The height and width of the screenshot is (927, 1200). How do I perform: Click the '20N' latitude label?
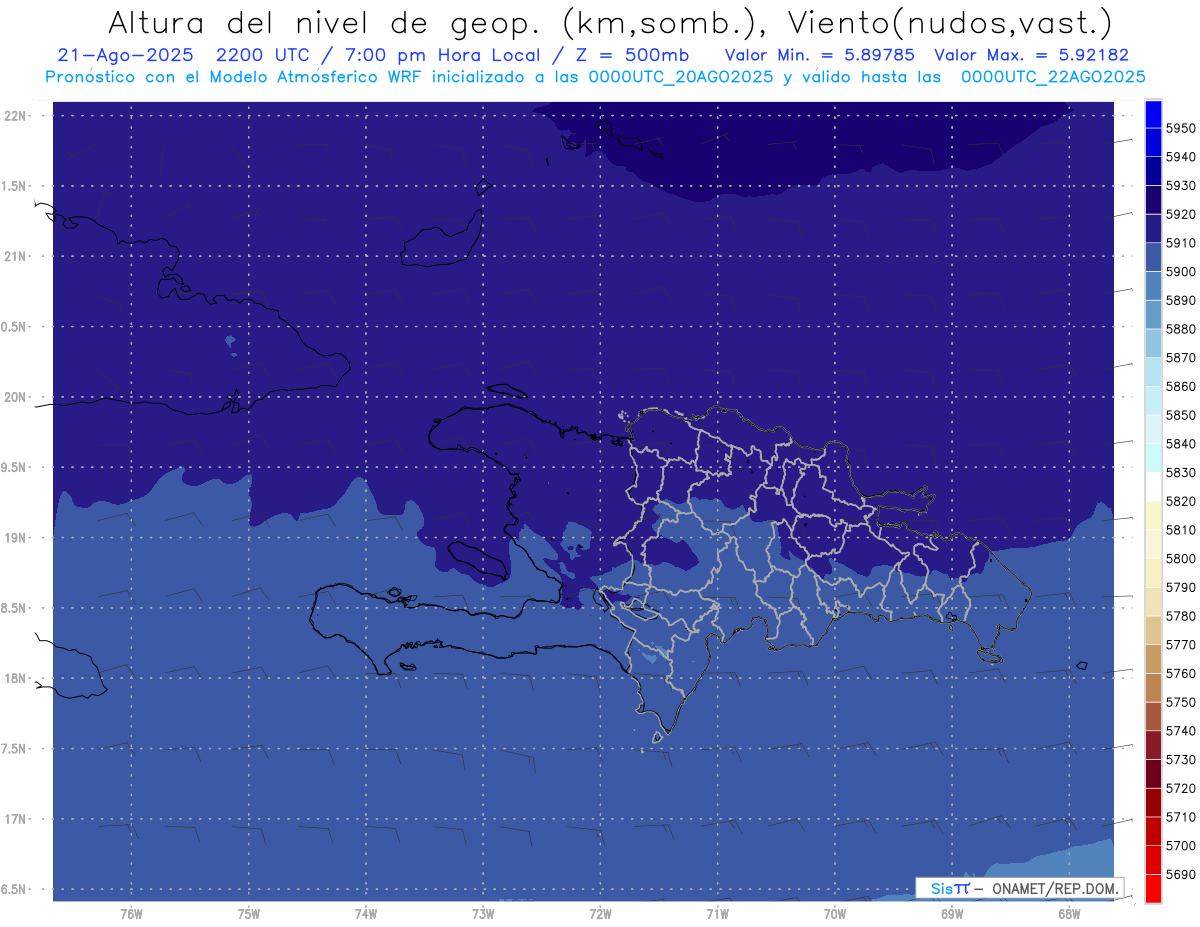[15, 398]
